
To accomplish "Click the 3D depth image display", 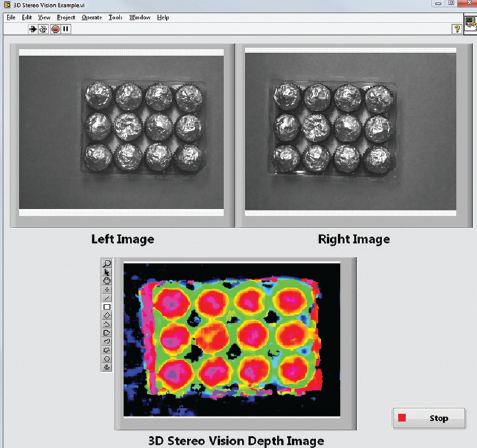I will tap(232, 339).
